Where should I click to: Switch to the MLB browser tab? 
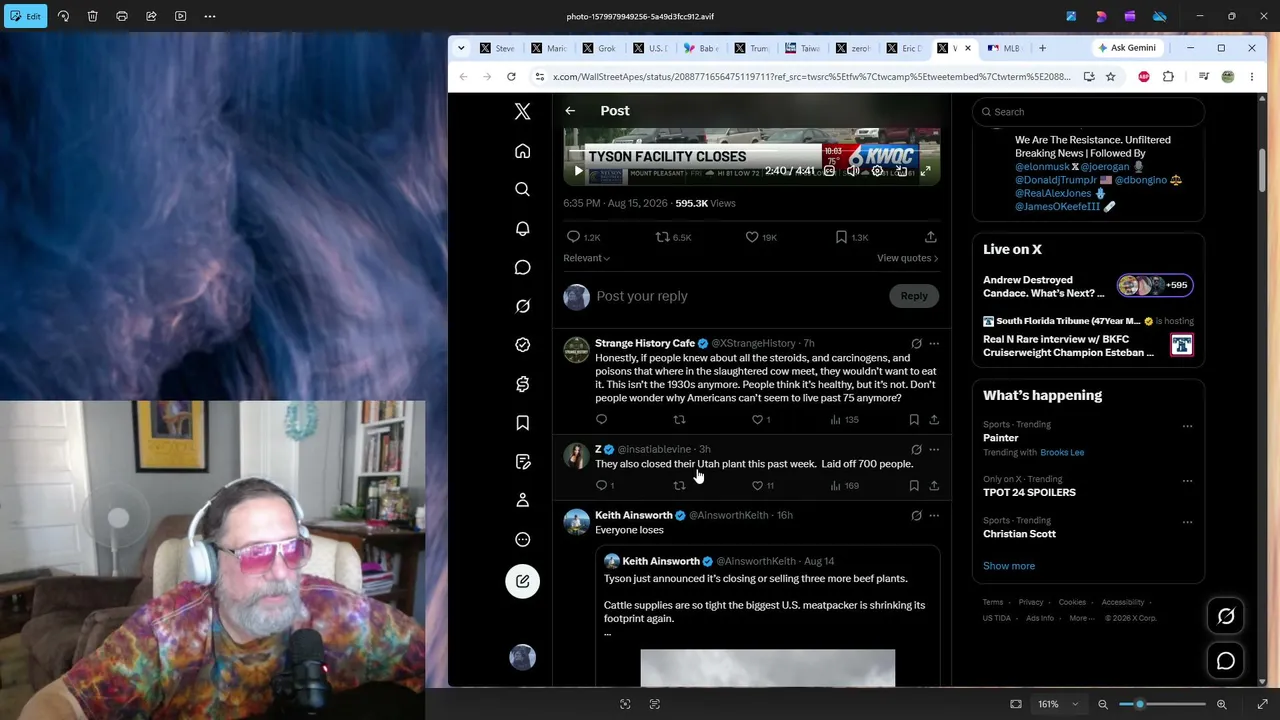pos(1004,48)
